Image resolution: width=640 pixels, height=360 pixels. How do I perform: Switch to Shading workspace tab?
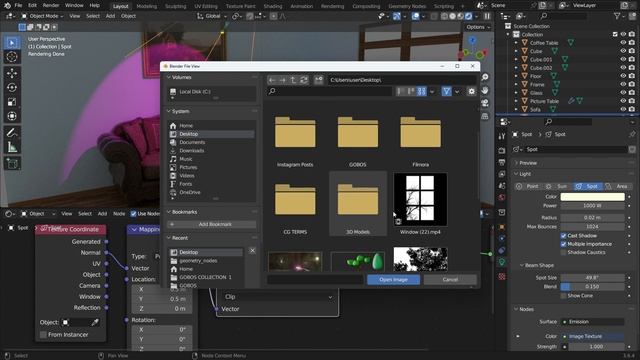point(273,6)
